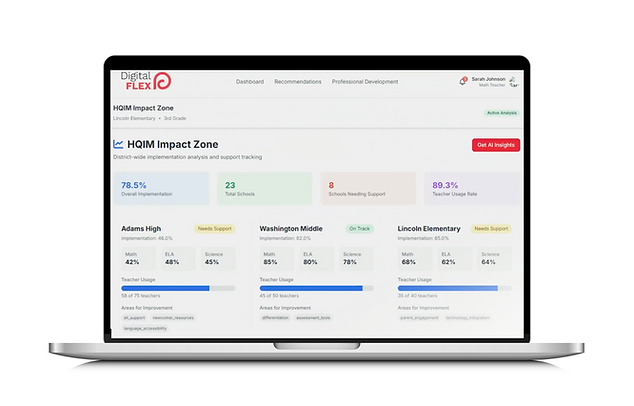634x406 pixels.
Task: Click Sarah Johnson's profile avatar
Action: click(x=514, y=82)
